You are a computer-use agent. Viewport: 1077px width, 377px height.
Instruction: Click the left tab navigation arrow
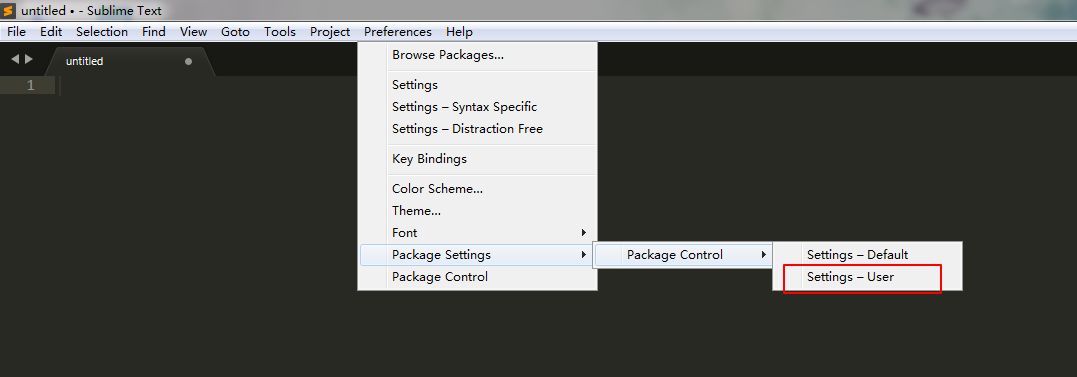point(15,60)
